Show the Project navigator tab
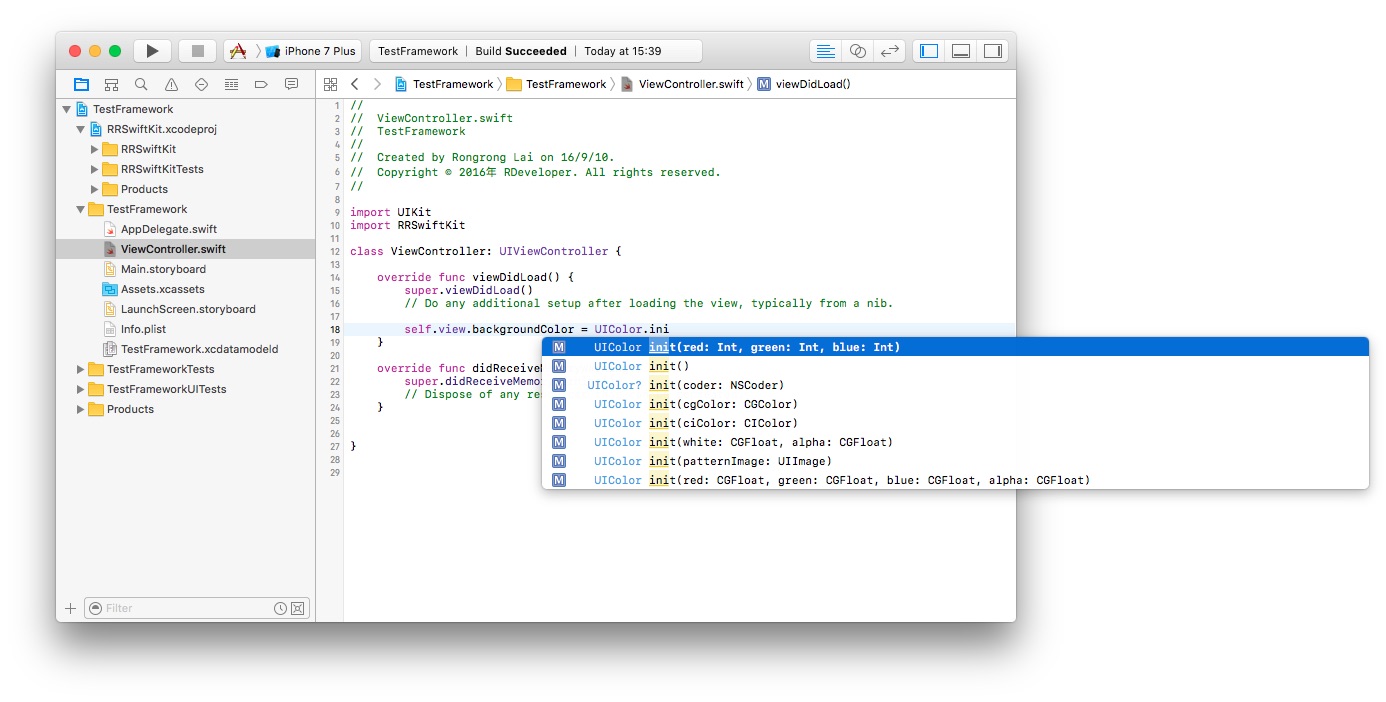The height and width of the screenshot is (702, 1386). 81,84
